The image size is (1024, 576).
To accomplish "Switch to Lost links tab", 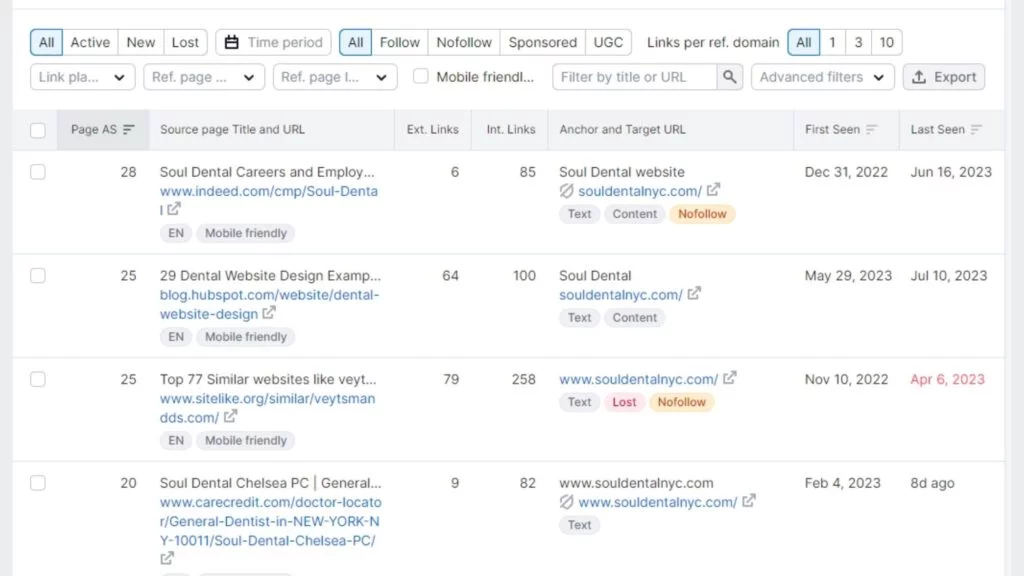I will point(185,42).
